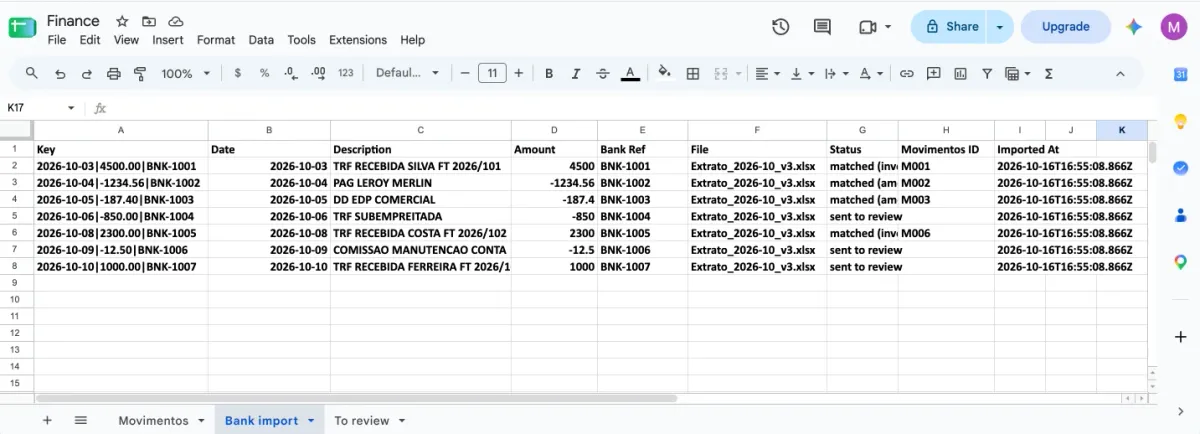
Task: Apply strikethrough formatting
Action: coord(603,73)
